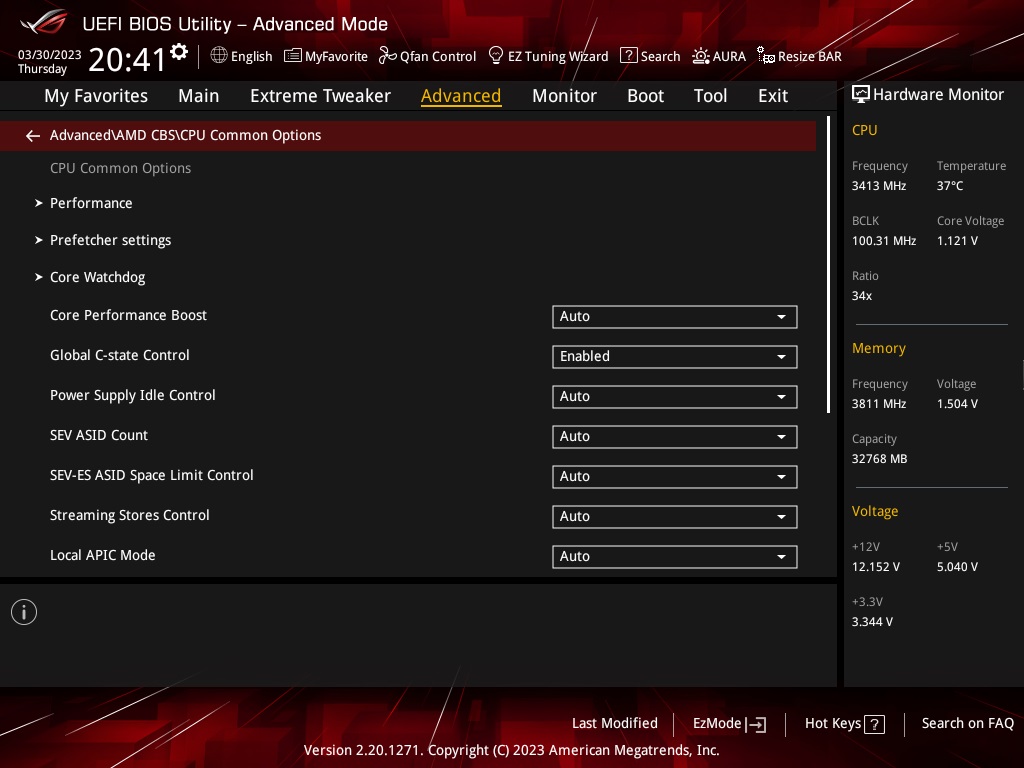This screenshot has height=768, width=1024.
Task: Click CPU temperature value 37°C
Action: pyautogui.click(x=950, y=186)
